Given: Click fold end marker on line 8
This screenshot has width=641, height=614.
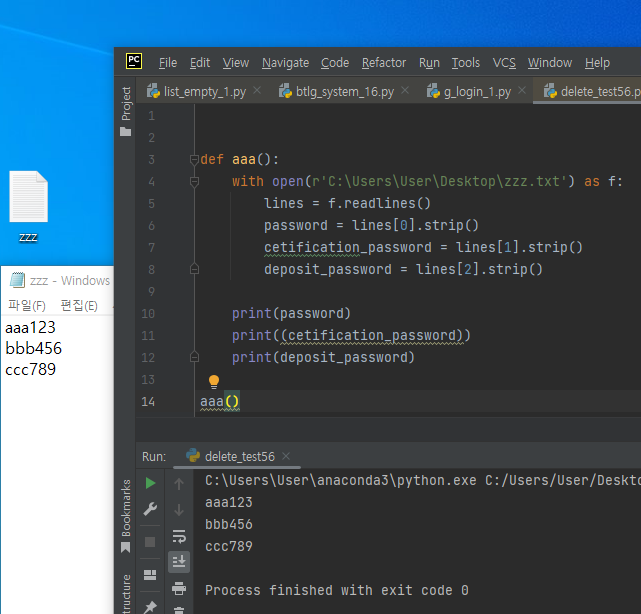Looking at the screenshot, I should coord(194,269).
